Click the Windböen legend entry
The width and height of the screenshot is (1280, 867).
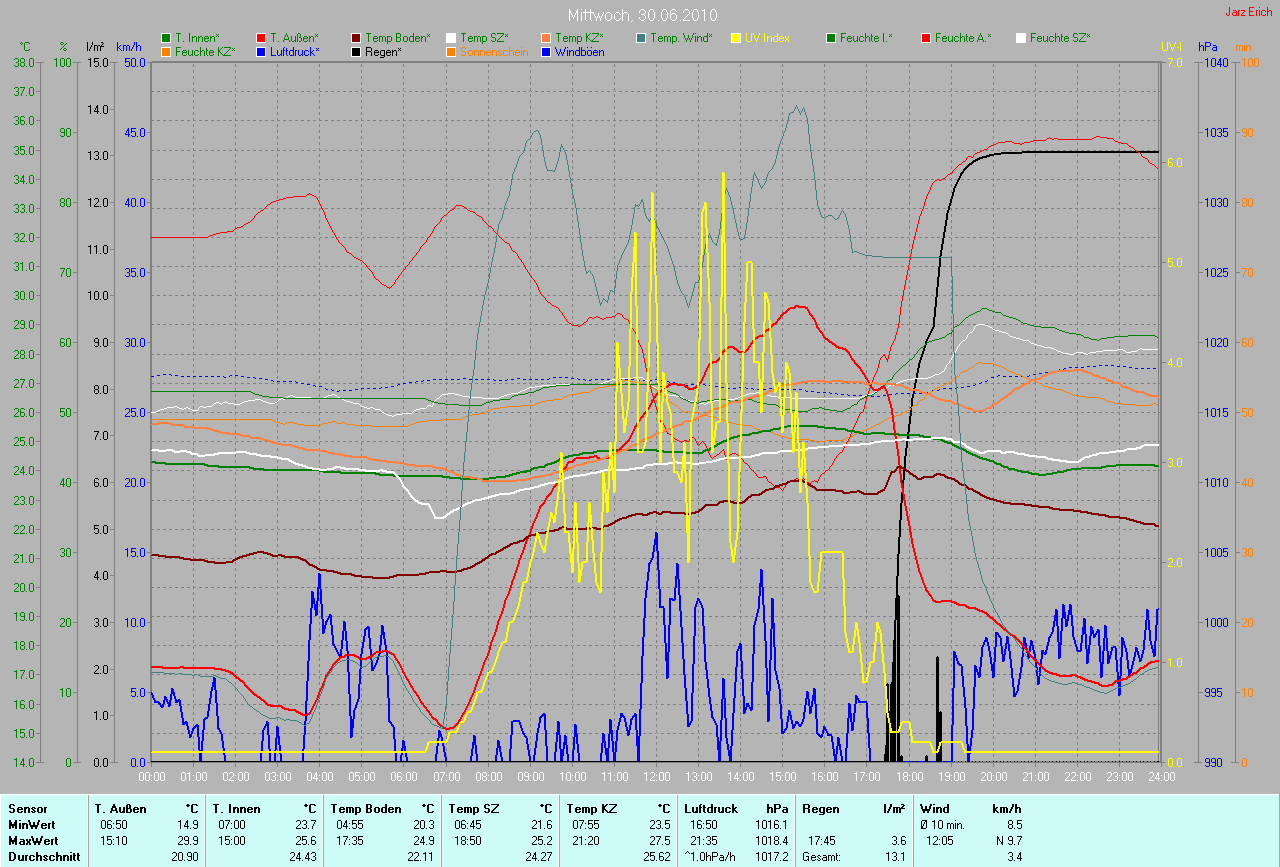(x=572, y=51)
